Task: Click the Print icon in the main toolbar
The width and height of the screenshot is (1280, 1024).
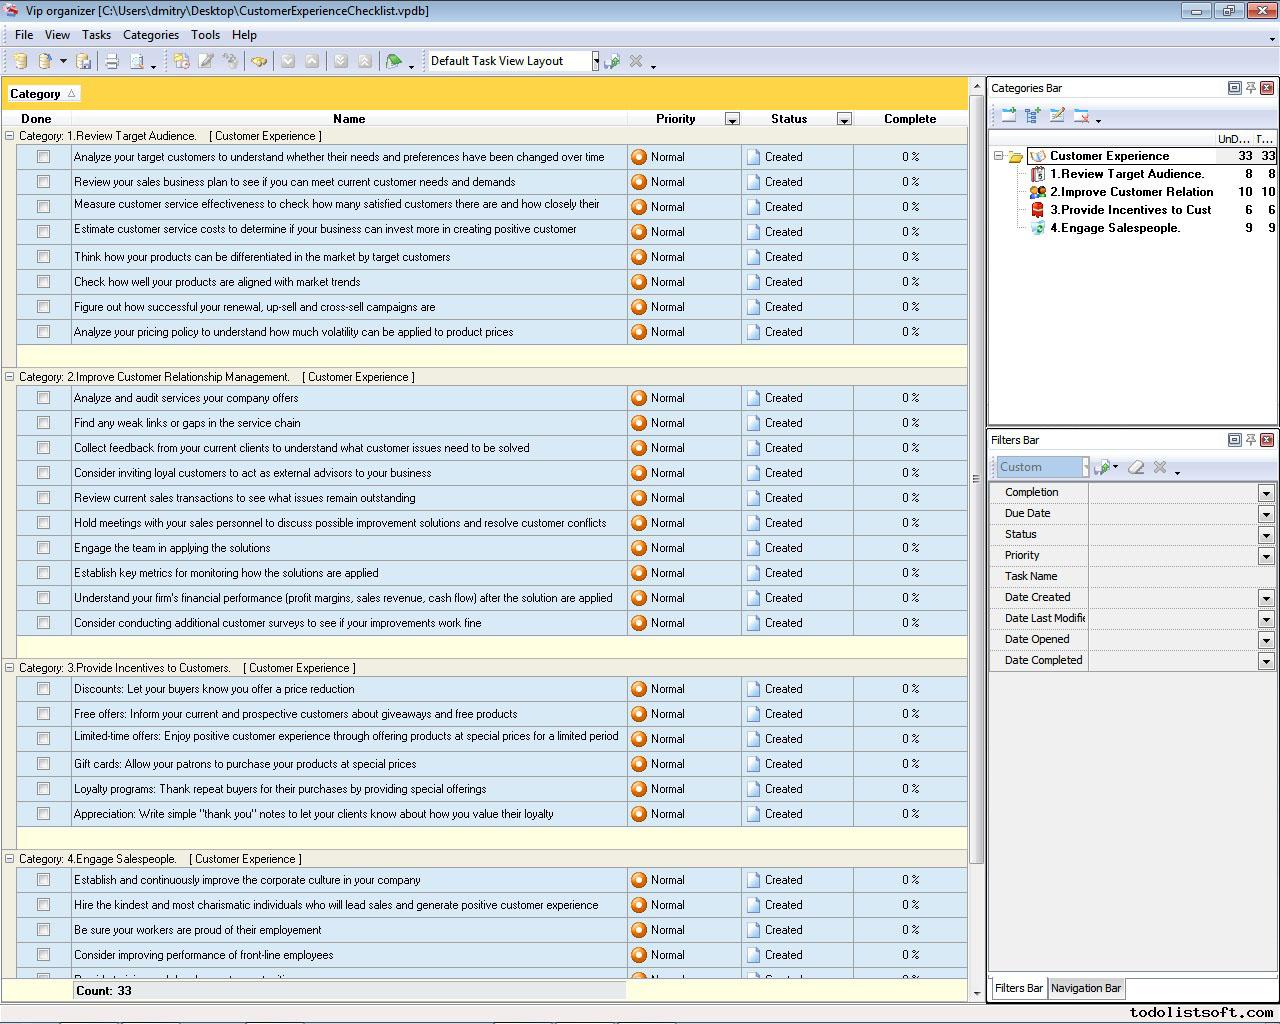Action: 112,61
